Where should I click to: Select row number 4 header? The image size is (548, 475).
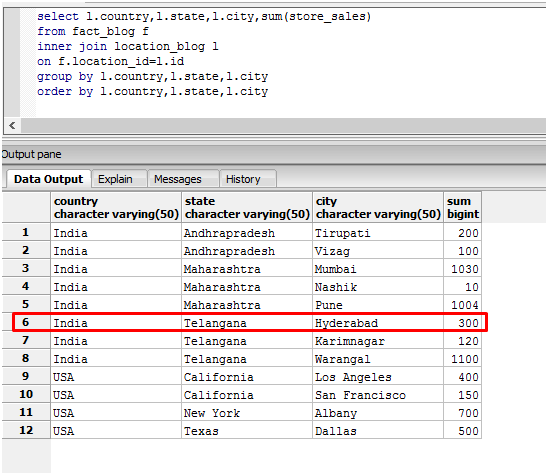pos(26,286)
